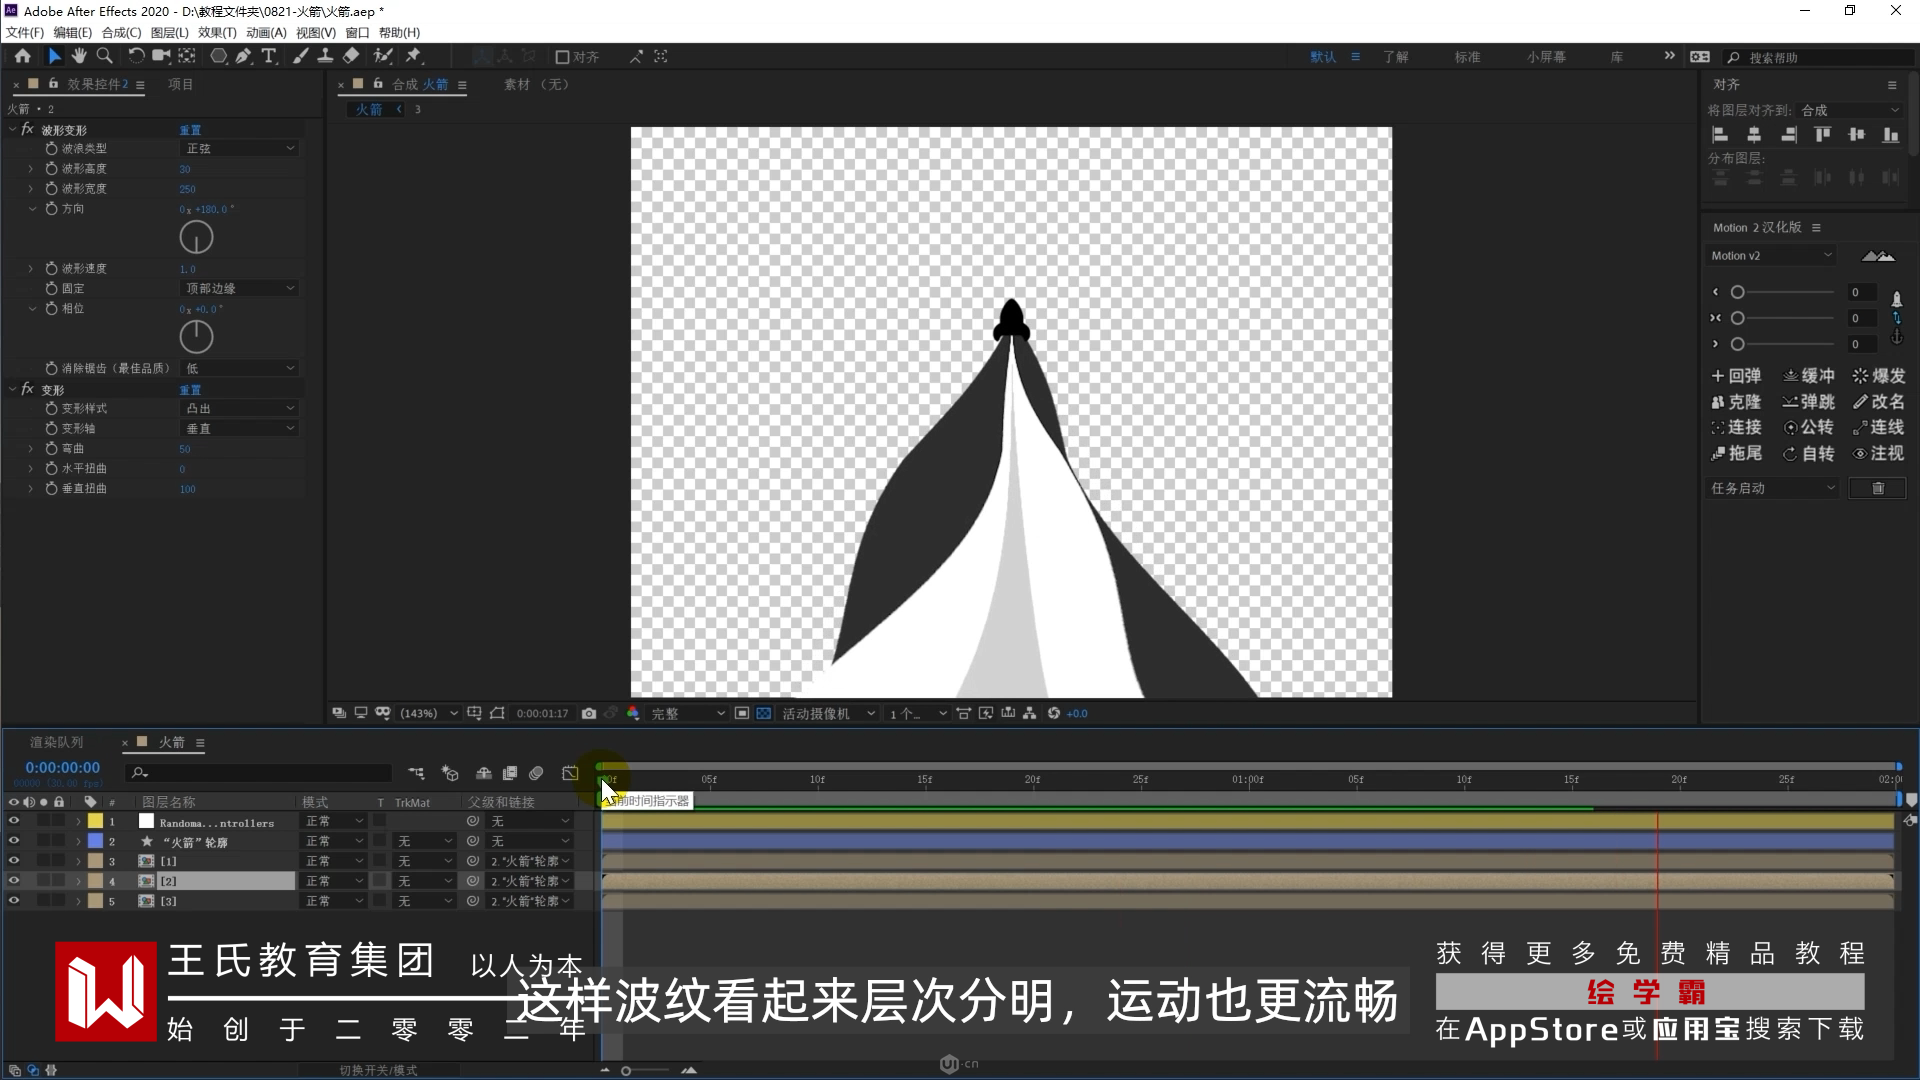Open the 效果(T) menu

click(x=217, y=33)
